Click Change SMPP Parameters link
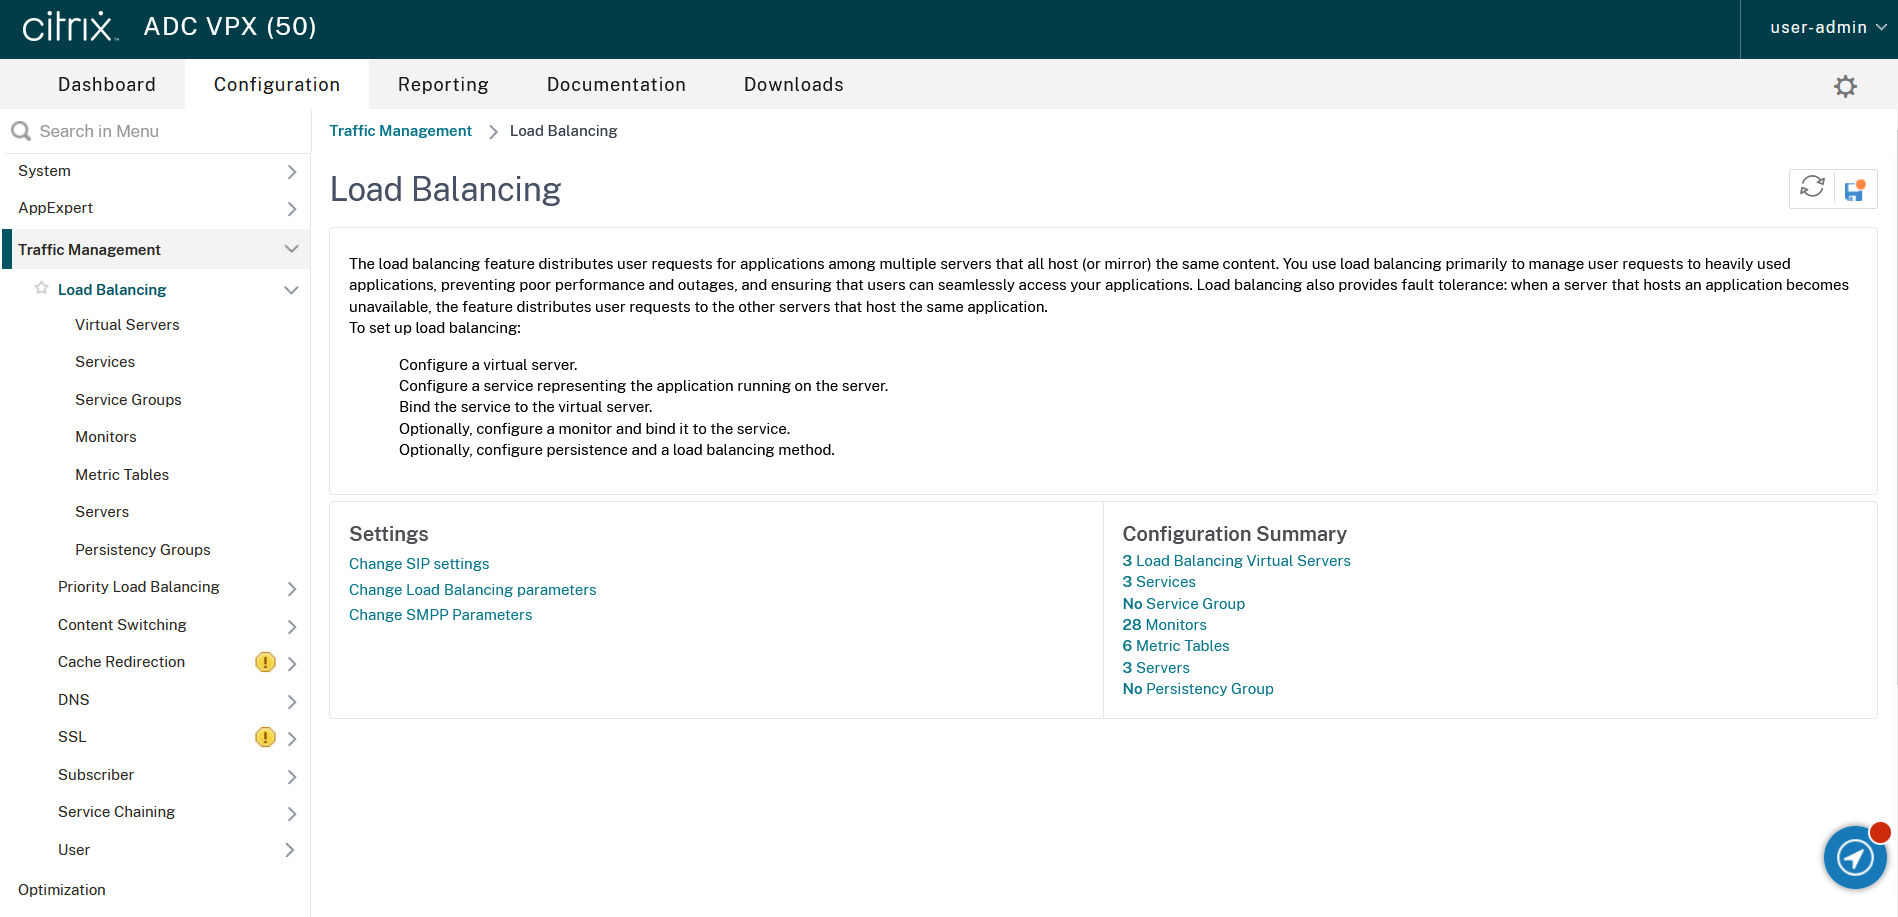The width and height of the screenshot is (1898, 917). 440,615
